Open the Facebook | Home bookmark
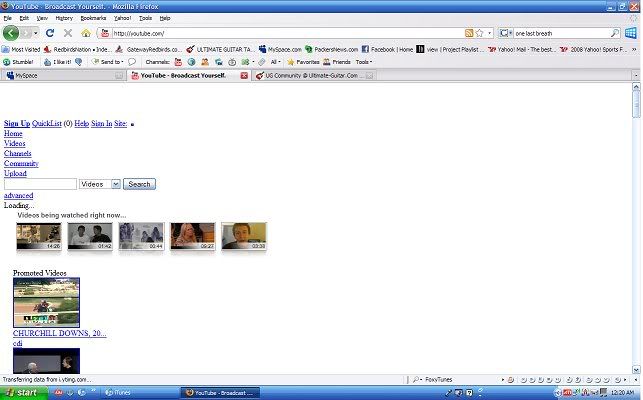The height and width of the screenshot is (400, 643). point(387,49)
